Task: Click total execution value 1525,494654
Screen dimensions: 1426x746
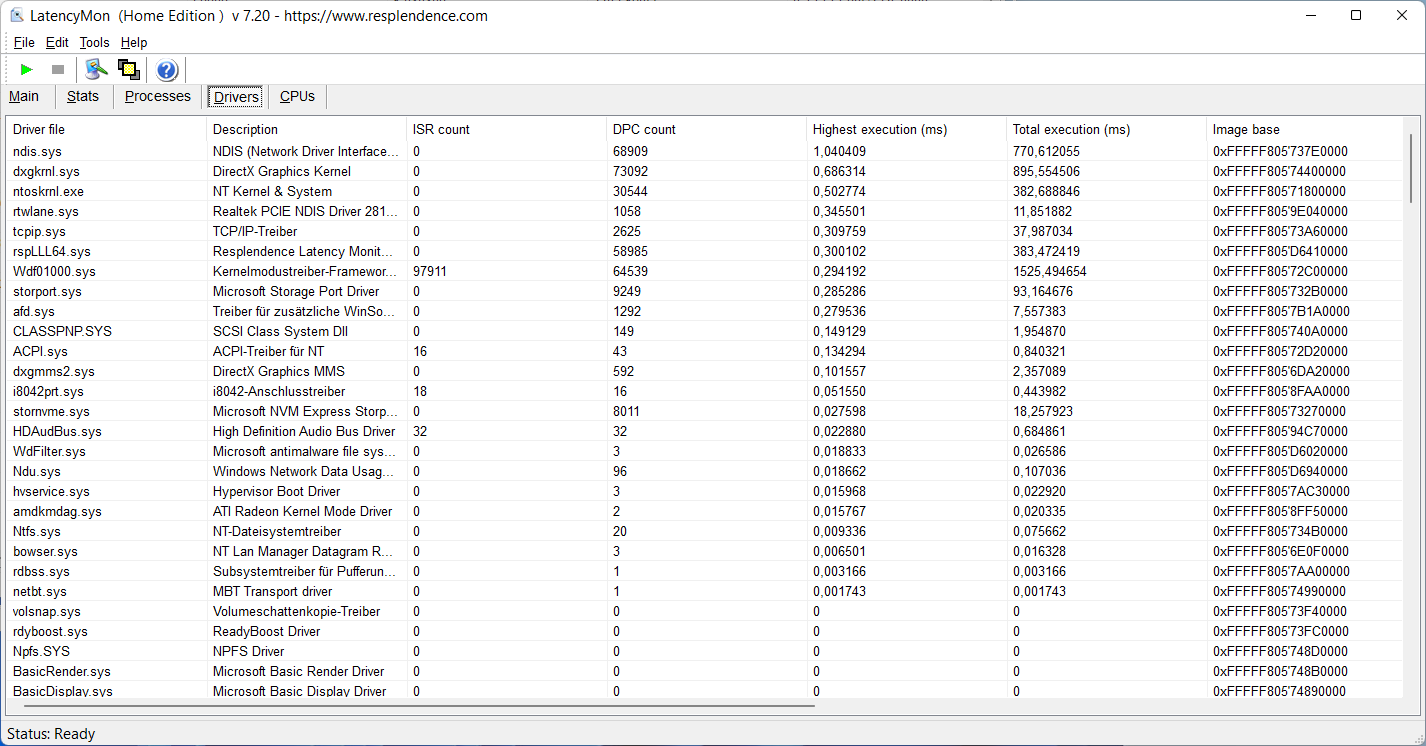Action: point(1049,271)
